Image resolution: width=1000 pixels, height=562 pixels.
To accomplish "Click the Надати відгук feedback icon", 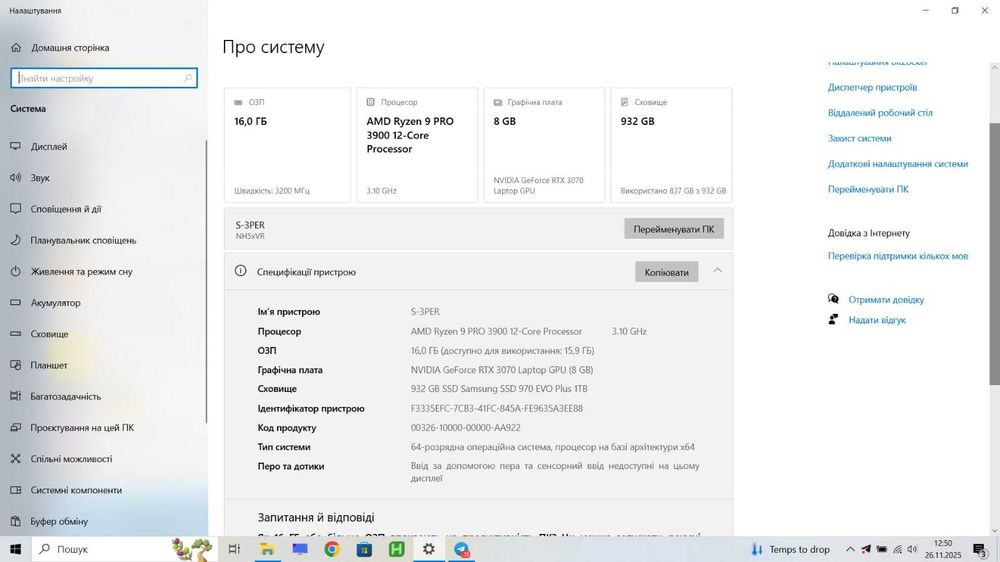I will pos(833,320).
